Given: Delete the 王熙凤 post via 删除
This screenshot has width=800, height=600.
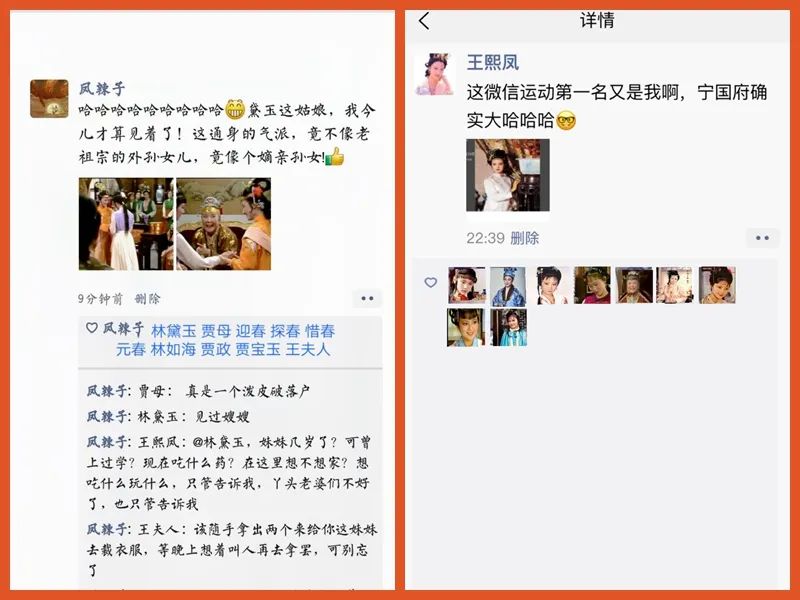Looking at the screenshot, I should pyautogui.click(x=524, y=238).
